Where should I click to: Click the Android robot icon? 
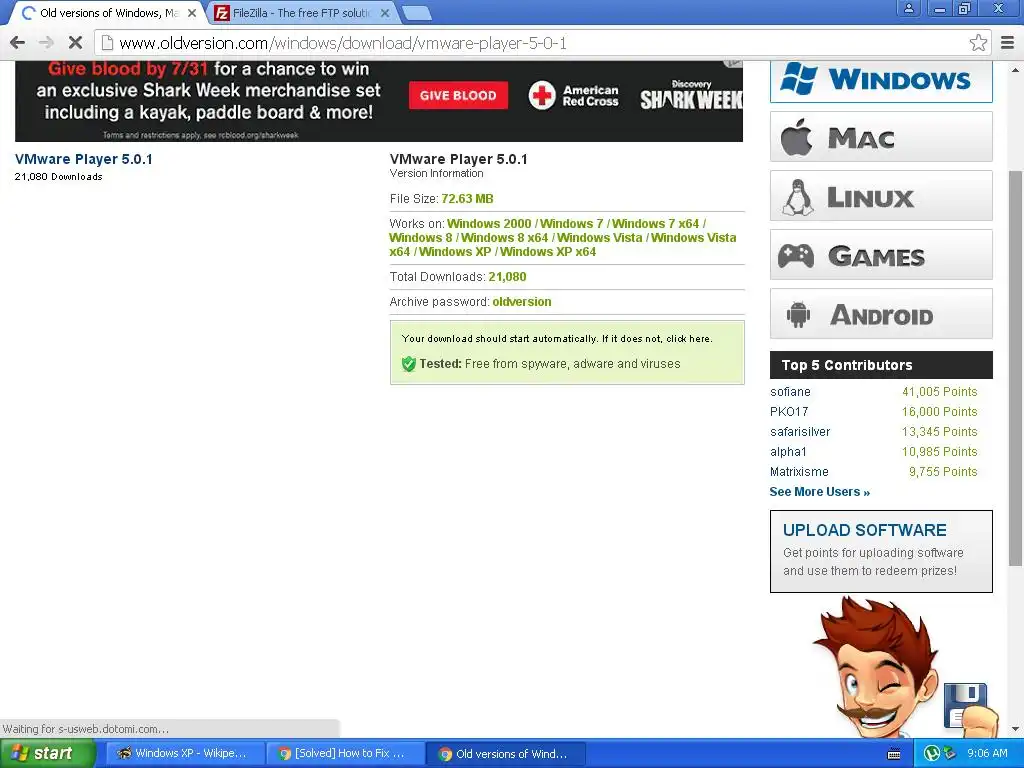point(798,314)
